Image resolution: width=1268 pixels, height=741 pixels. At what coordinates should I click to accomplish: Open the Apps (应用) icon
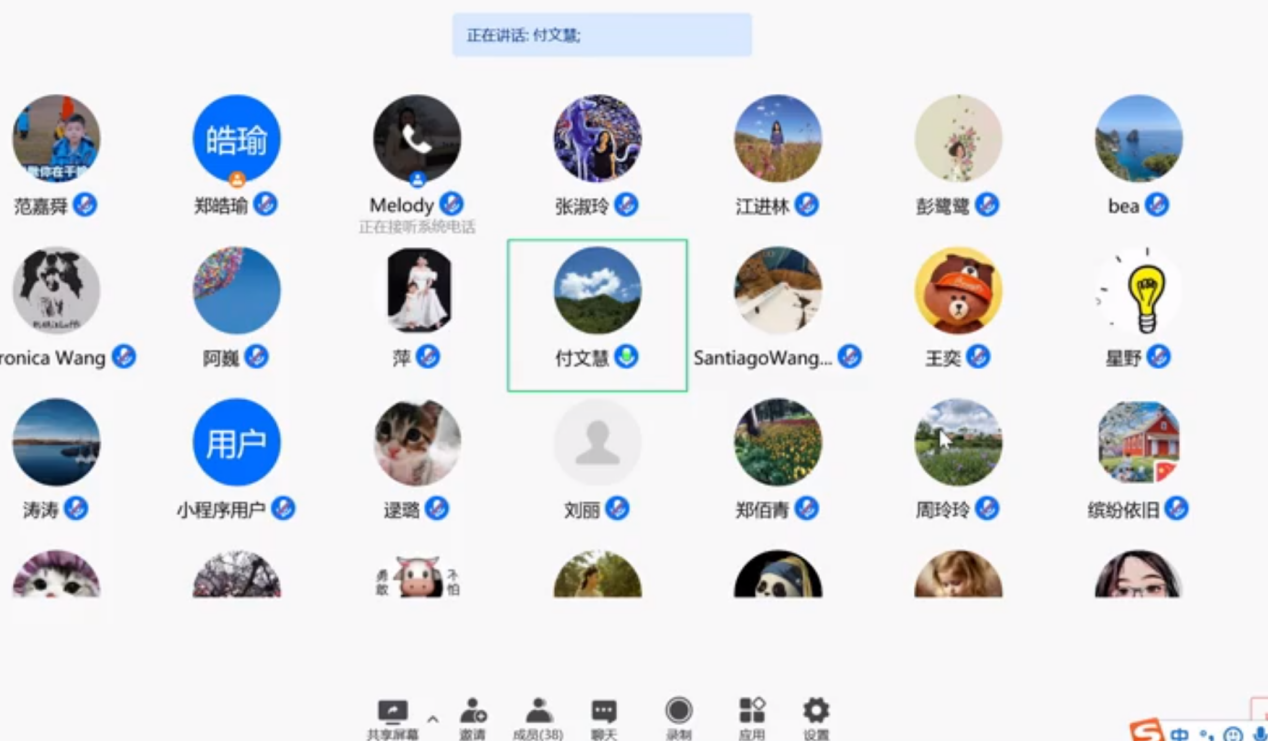pyautogui.click(x=751, y=711)
